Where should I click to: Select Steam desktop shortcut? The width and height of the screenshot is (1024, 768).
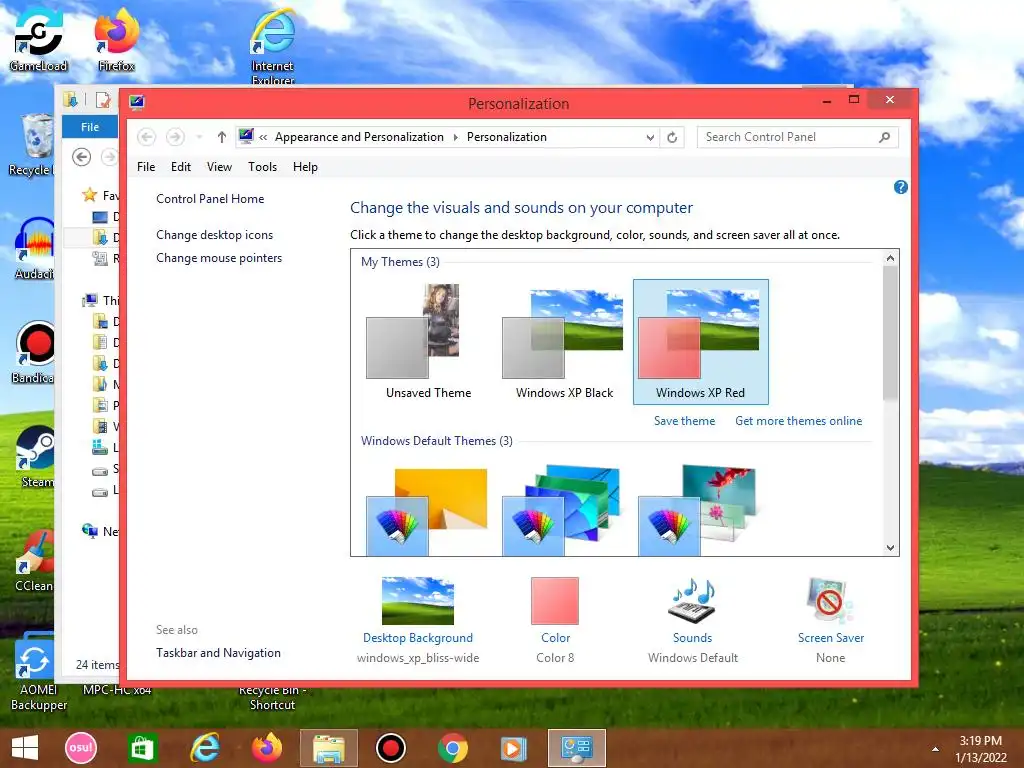pyautogui.click(x=35, y=457)
